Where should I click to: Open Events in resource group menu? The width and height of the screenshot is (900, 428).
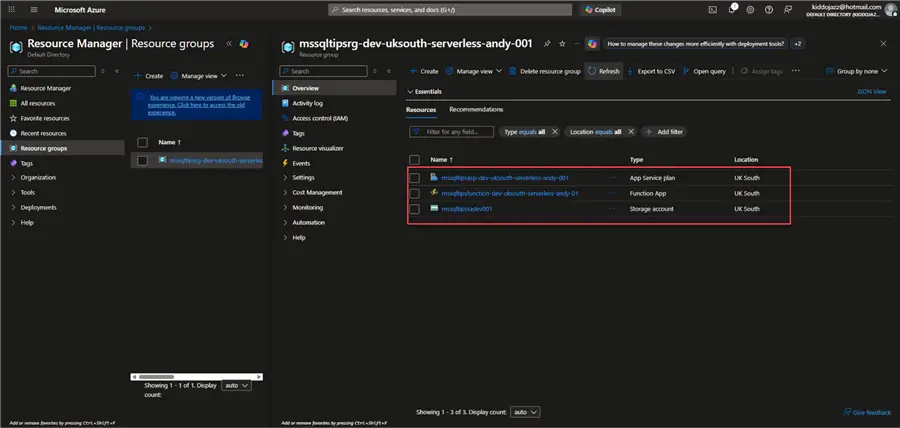301,163
